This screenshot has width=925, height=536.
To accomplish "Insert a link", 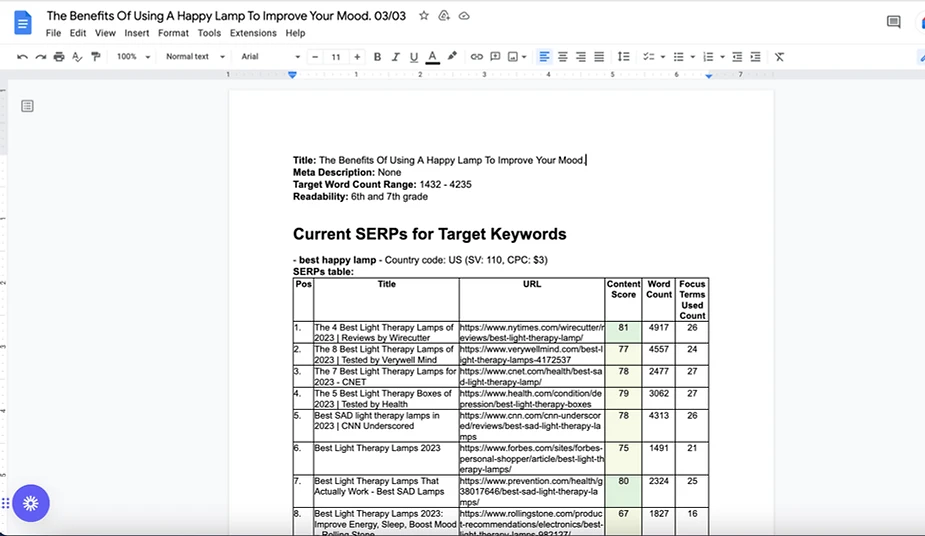I will coord(477,57).
